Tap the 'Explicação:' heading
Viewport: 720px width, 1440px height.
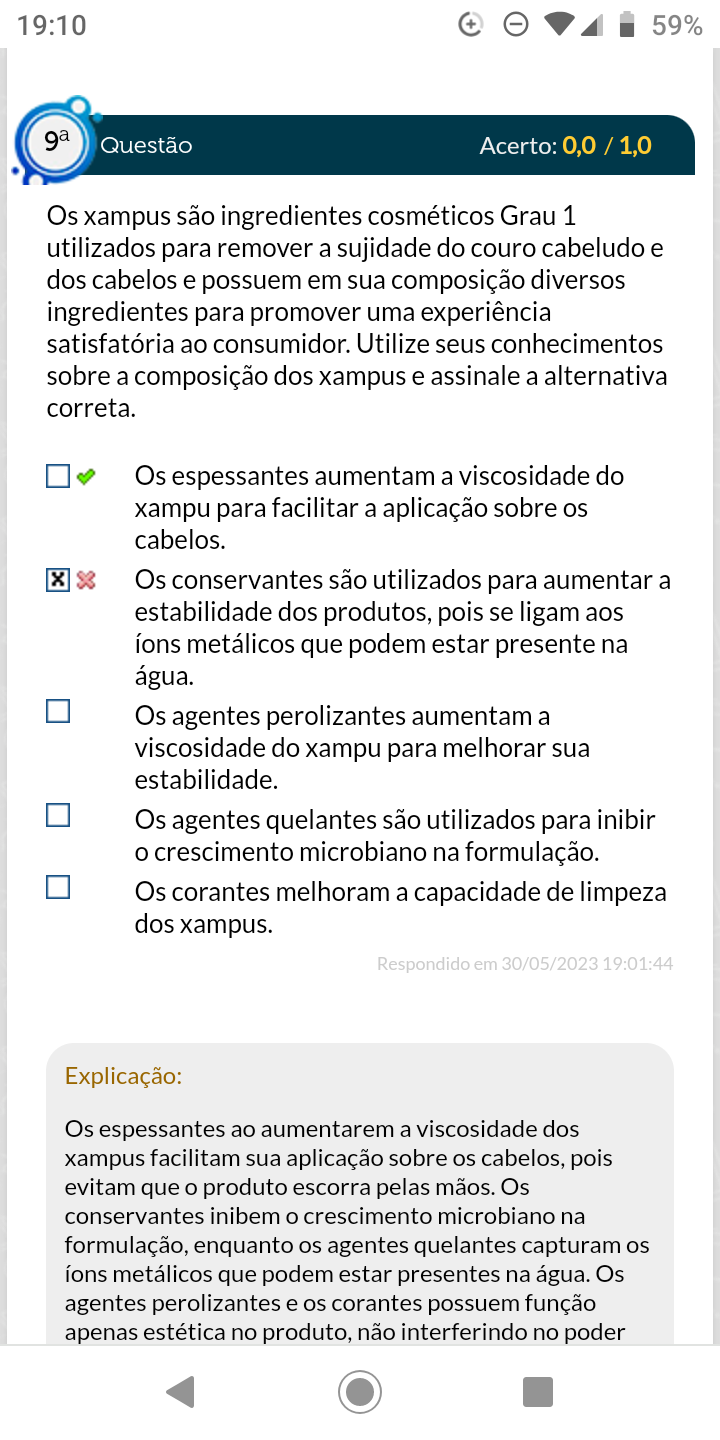pos(123,1076)
